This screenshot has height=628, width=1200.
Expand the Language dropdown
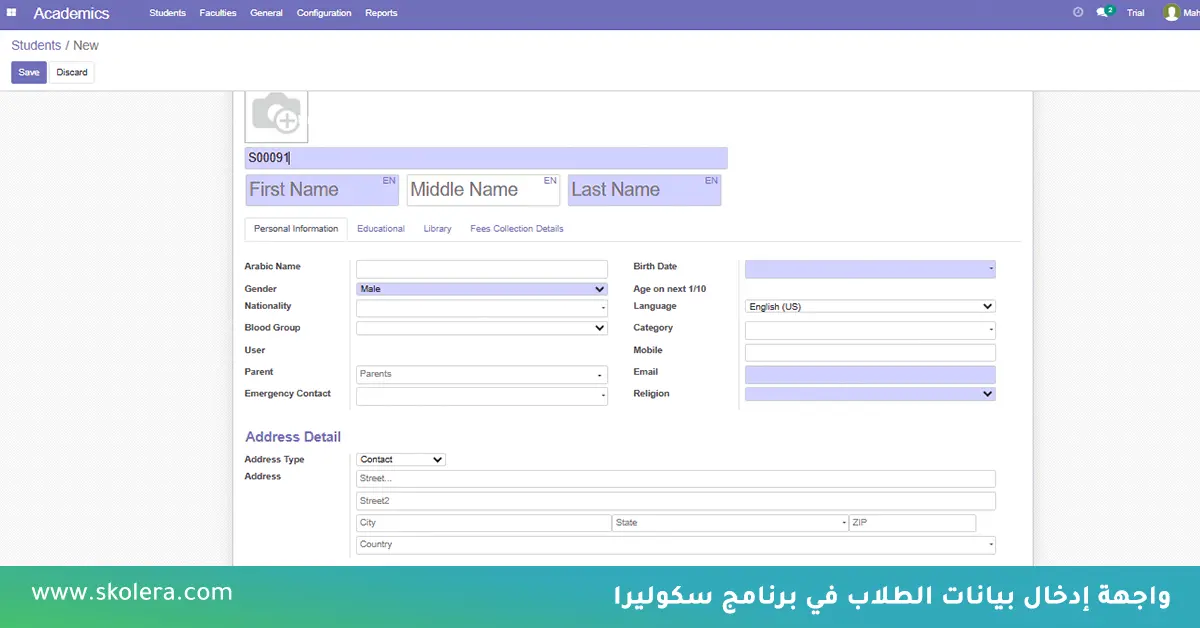tap(869, 307)
